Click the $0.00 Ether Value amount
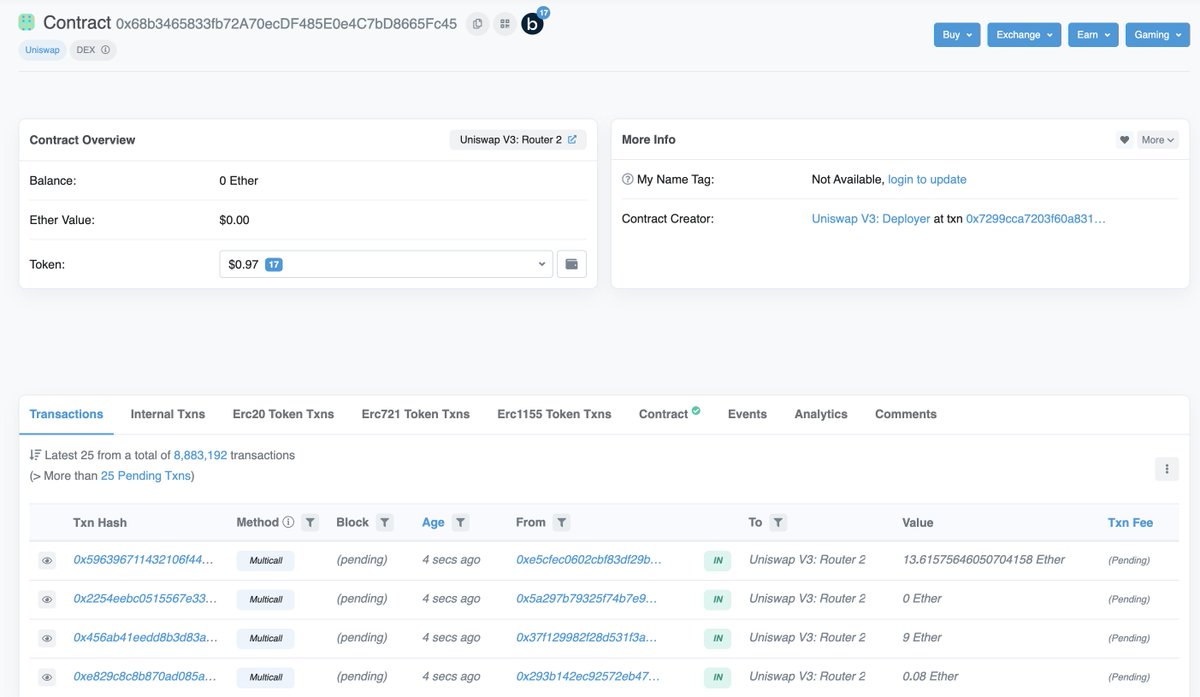Viewport: 1200px width, 697px height. (234, 220)
